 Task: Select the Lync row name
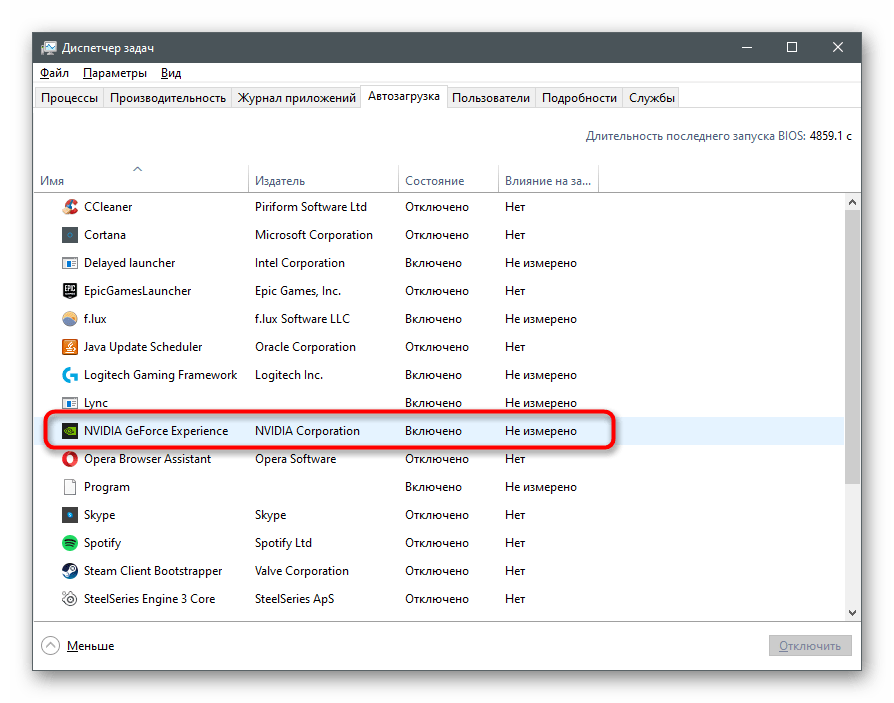(96, 403)
